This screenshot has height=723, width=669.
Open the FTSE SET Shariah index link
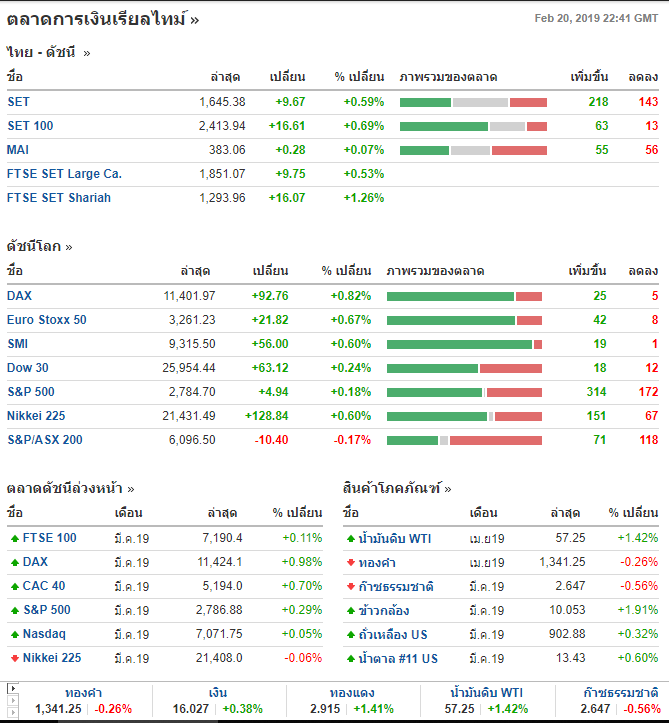pyautogui.click(x=59, y=197)
